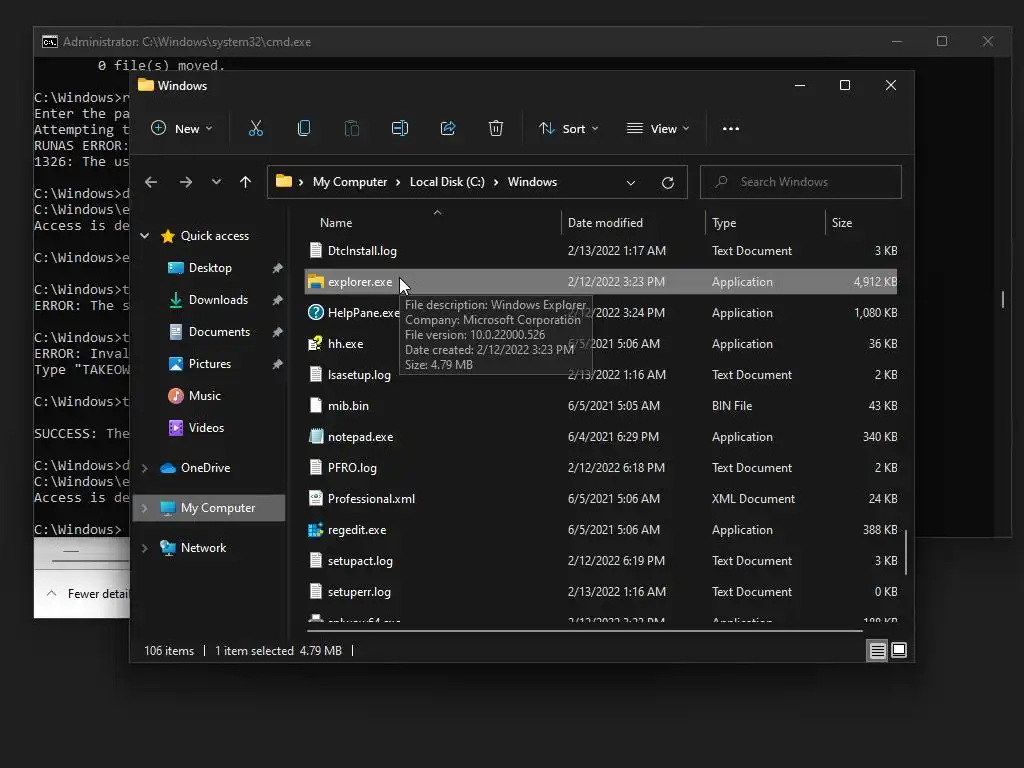This screenshot has height=768, width=1024.
Task: Open the See more three-dots menu
Action: click(731, 129)
